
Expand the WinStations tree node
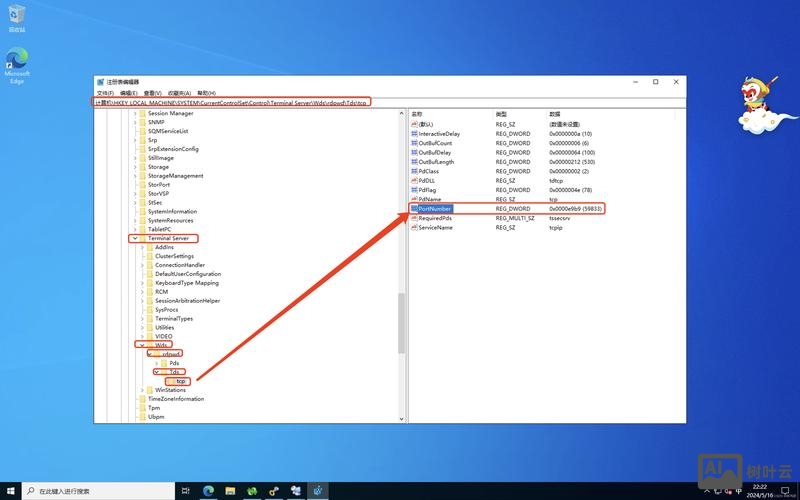coord(142,390)
